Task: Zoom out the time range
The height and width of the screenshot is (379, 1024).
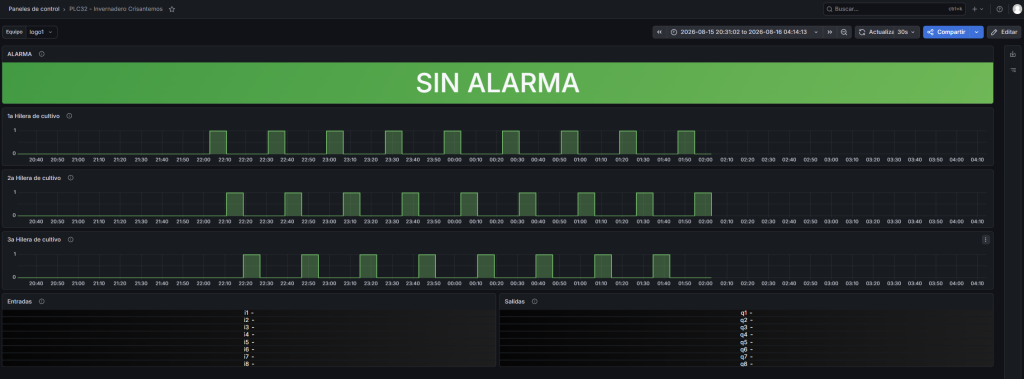Action: click(x=844, y=32)
